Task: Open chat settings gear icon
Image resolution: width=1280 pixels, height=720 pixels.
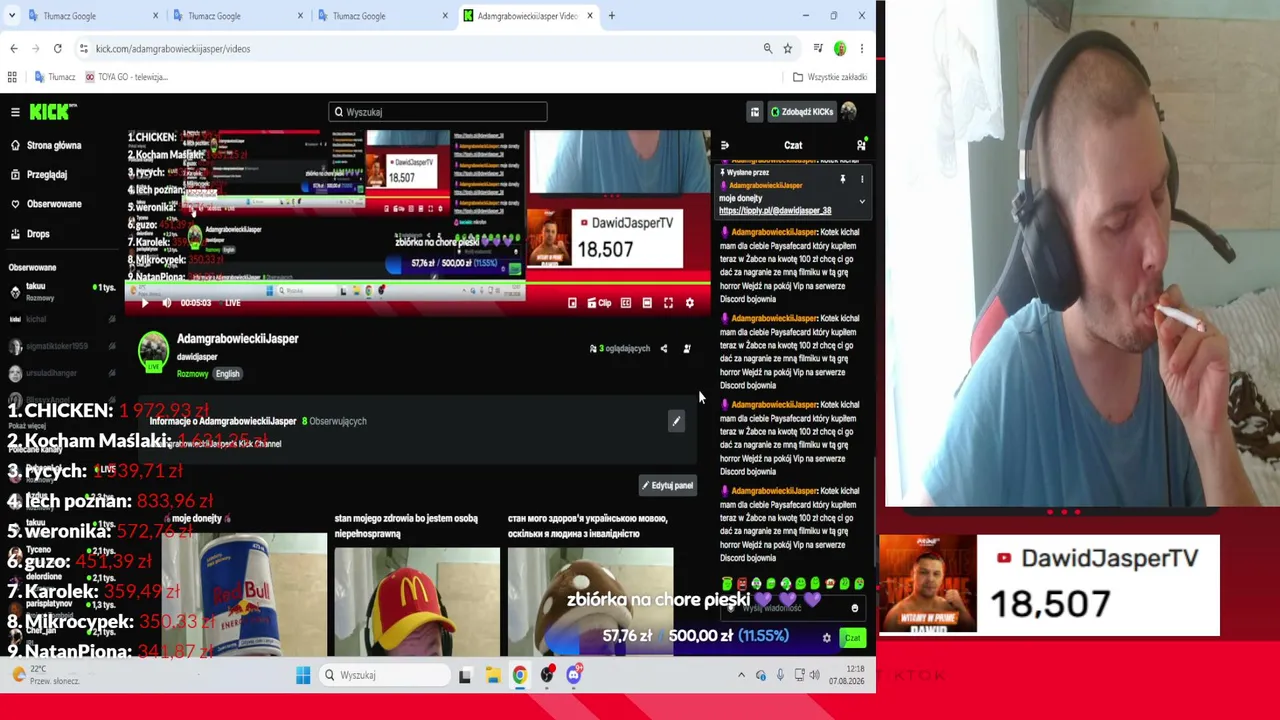Action: point(826,638)
